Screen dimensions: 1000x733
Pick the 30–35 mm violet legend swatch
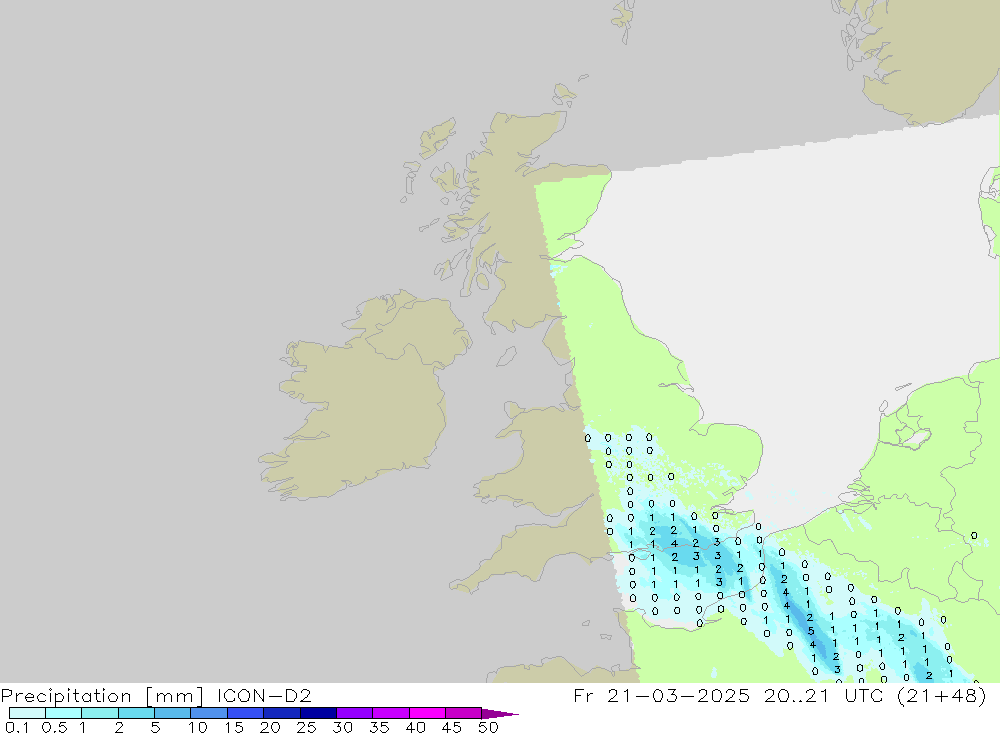[x=354, y=713]
